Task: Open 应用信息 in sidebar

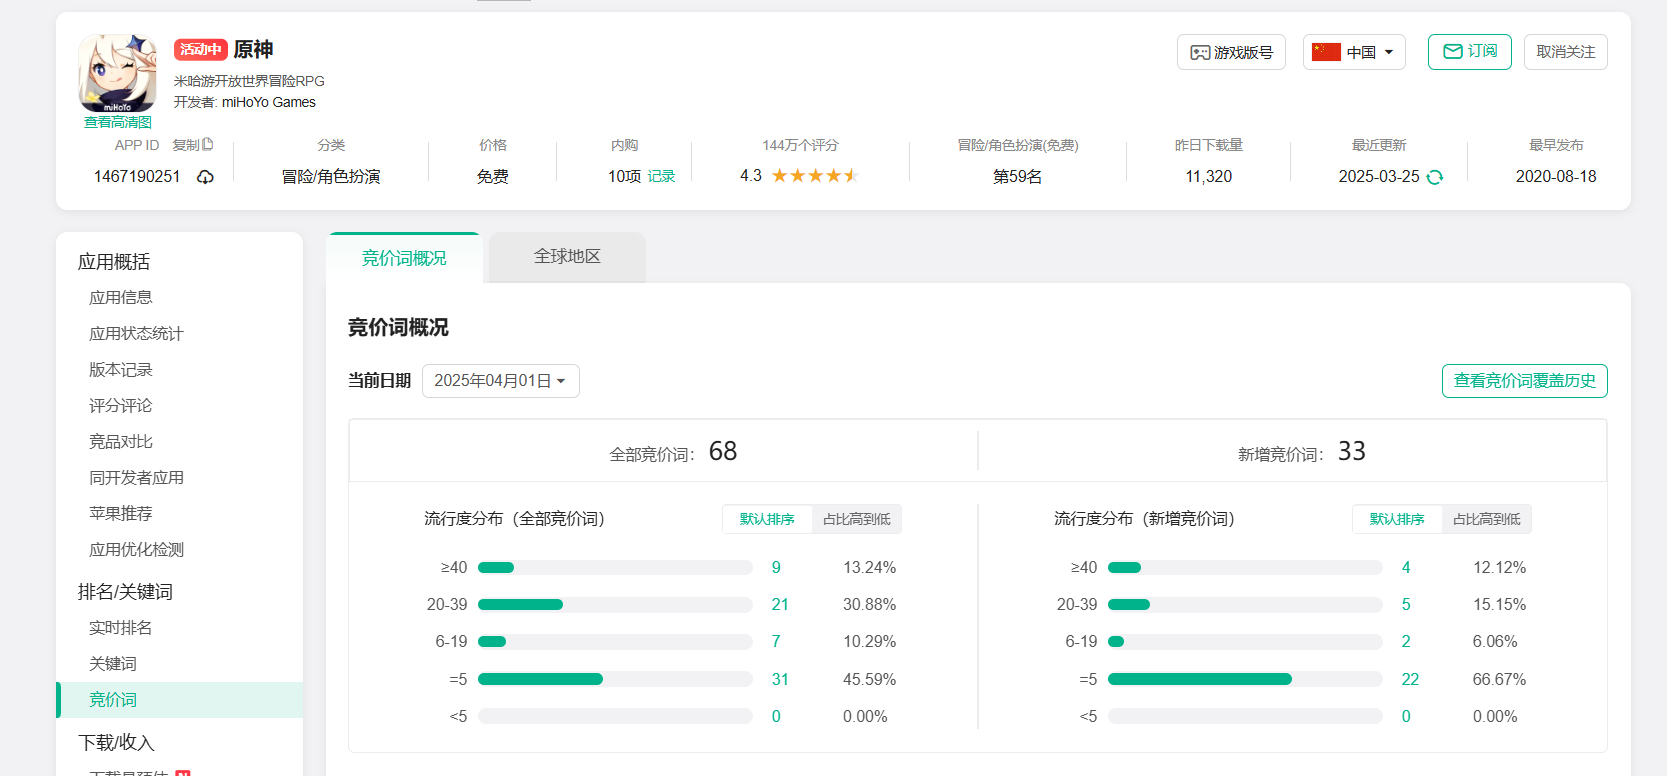Action: point(121,298)
